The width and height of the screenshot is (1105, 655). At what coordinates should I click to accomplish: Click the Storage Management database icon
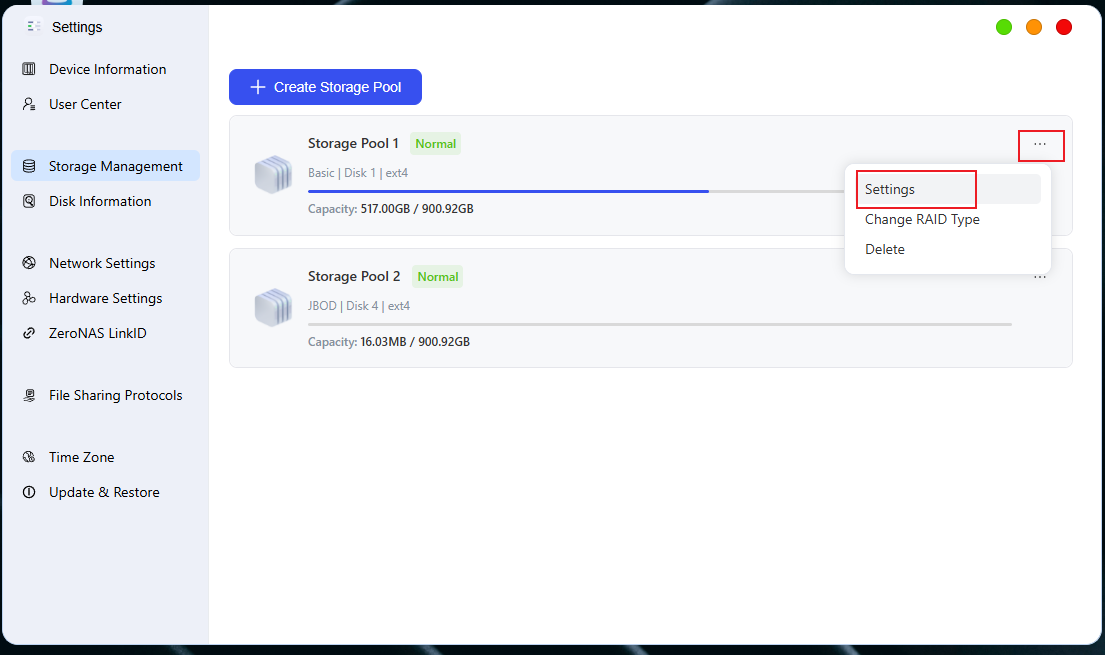click(x=29, y=166)
